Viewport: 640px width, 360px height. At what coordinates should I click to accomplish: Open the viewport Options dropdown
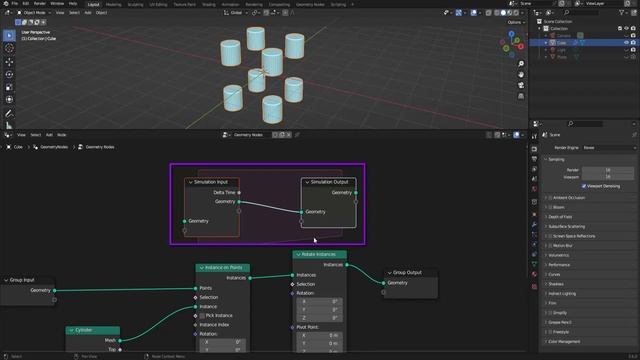516,22
